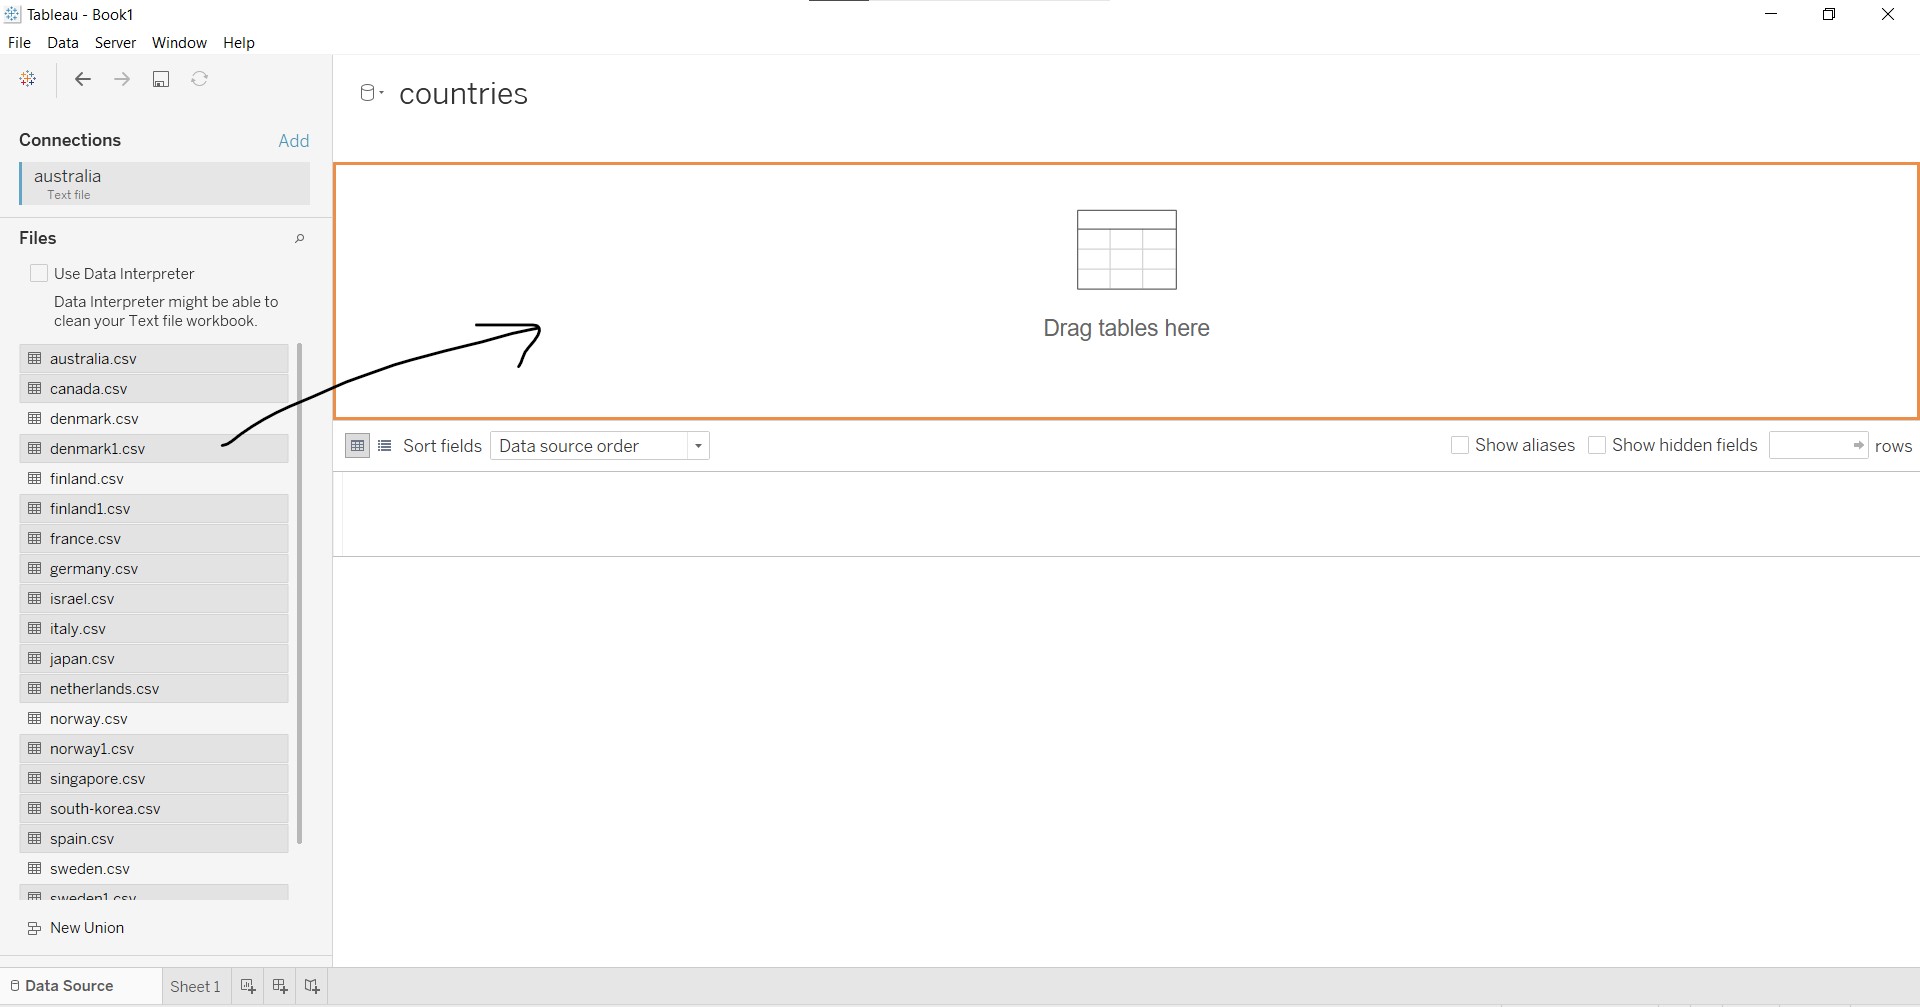1920x1007 pixels.
Task: Click the save icon in the toolbar
Action: point(161,79)
